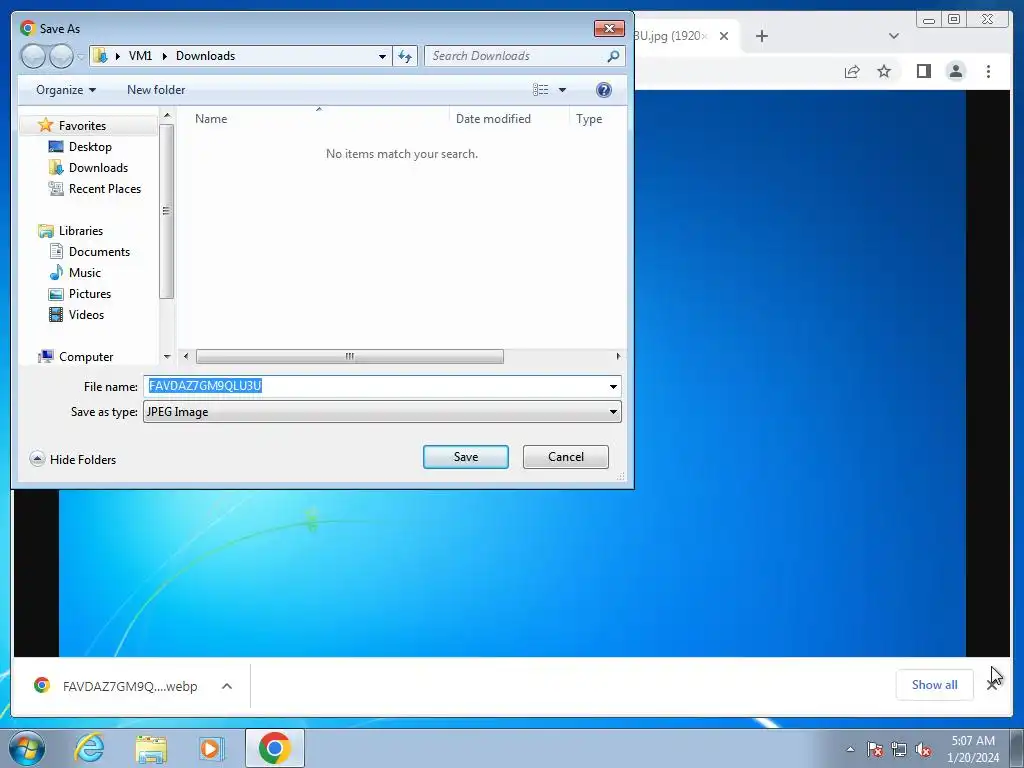The height and width of the screenshot is (768, 1024).
Task: Click the Save button in the dialog
Action: click(x=466, y=457)
